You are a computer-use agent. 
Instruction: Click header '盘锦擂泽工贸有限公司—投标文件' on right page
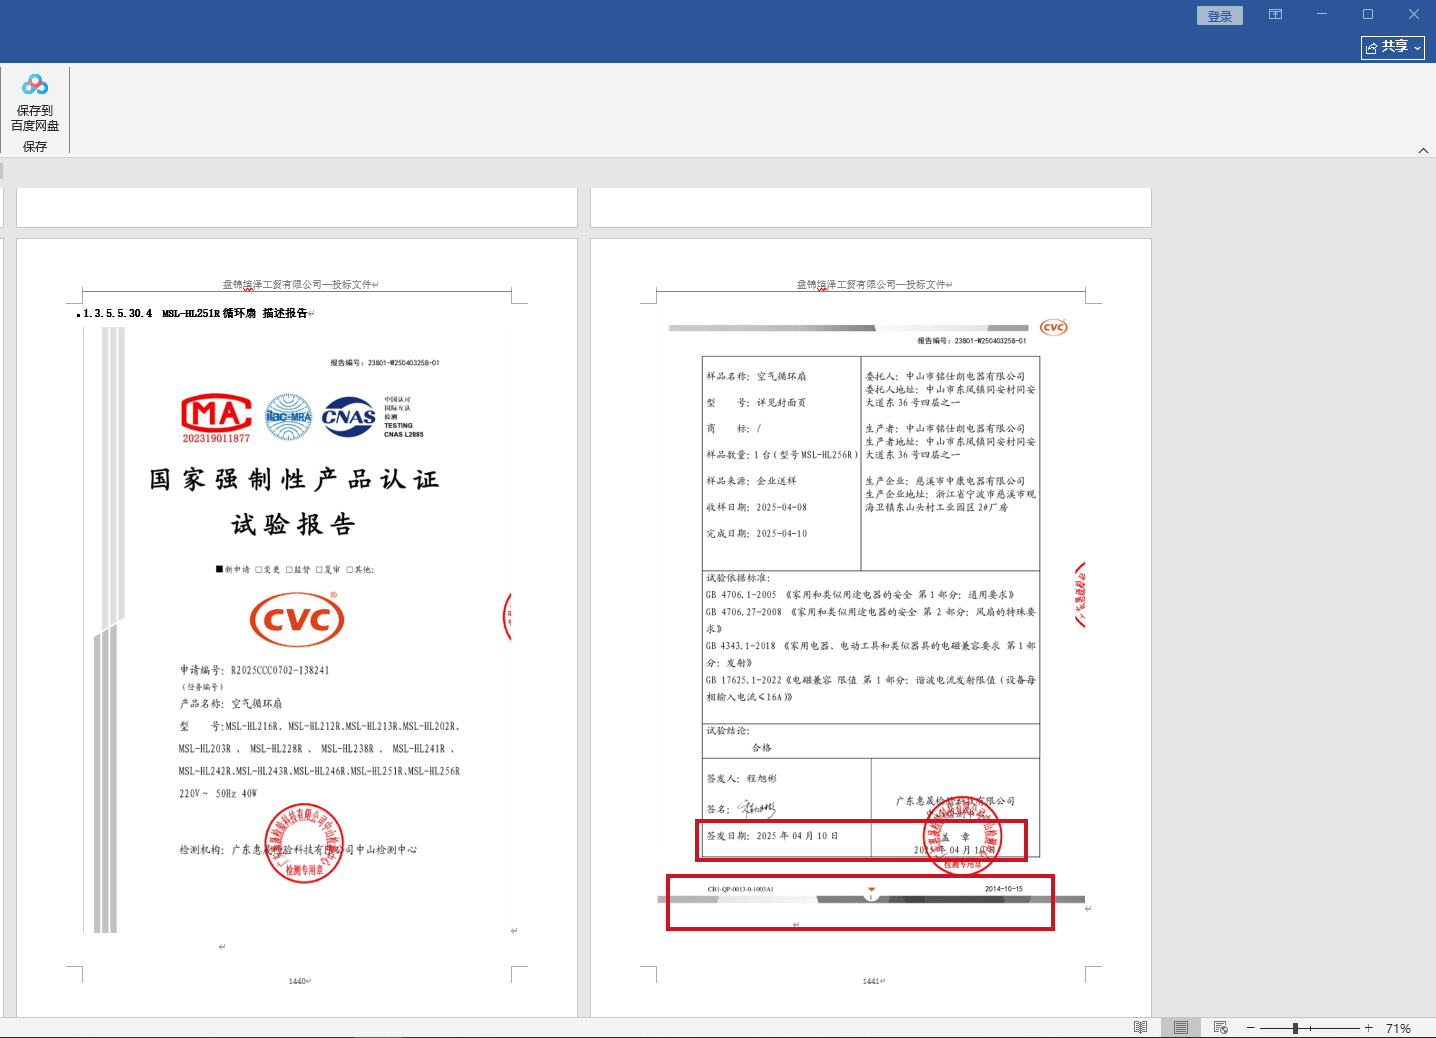click(872, 285)
